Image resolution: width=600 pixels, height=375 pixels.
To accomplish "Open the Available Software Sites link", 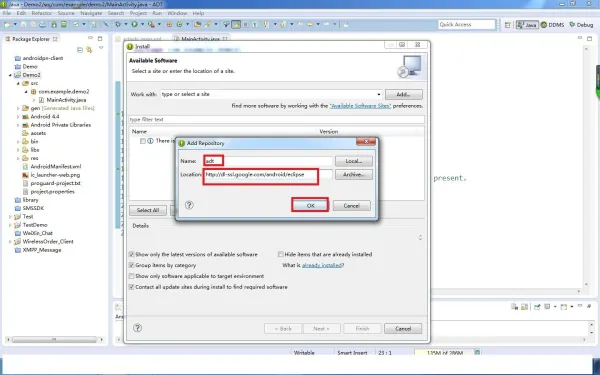I will [360, 106].
